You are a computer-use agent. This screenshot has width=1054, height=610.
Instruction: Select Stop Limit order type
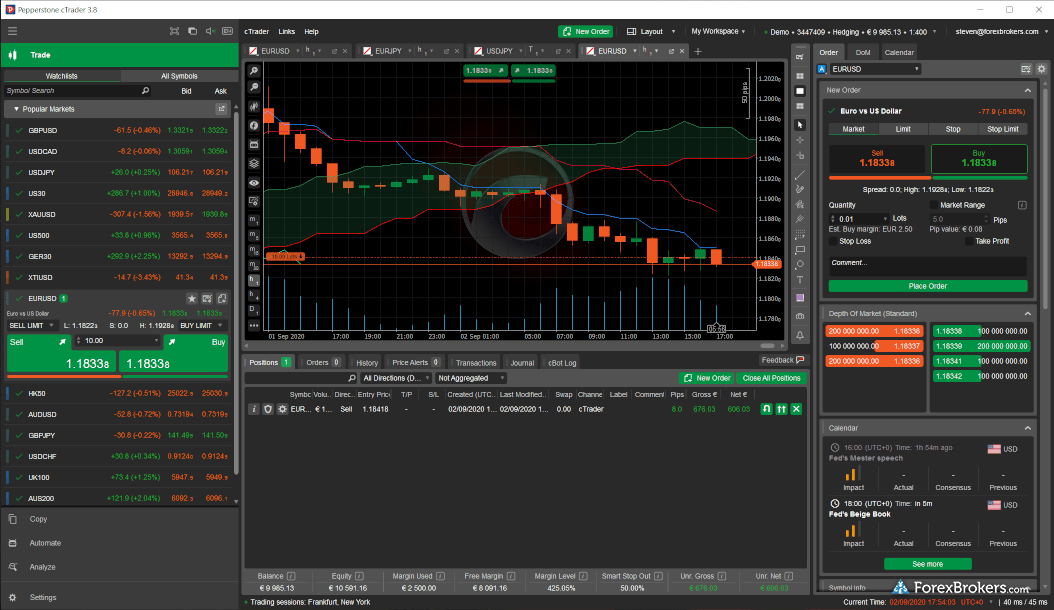pyautogui.click(x=1002, y=129)
